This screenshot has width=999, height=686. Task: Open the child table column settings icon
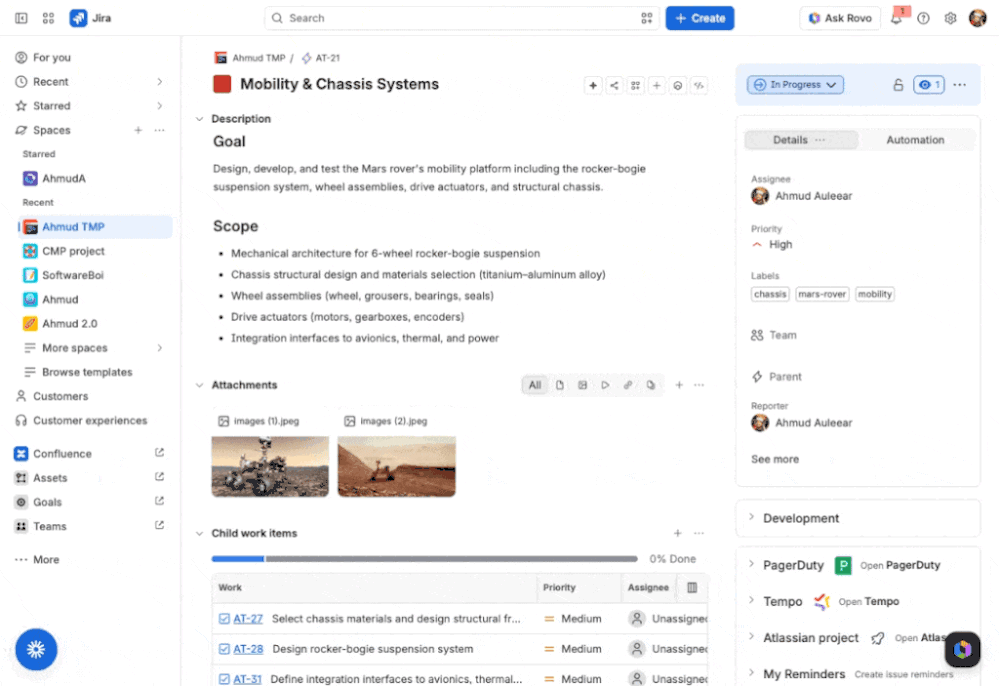692,587
